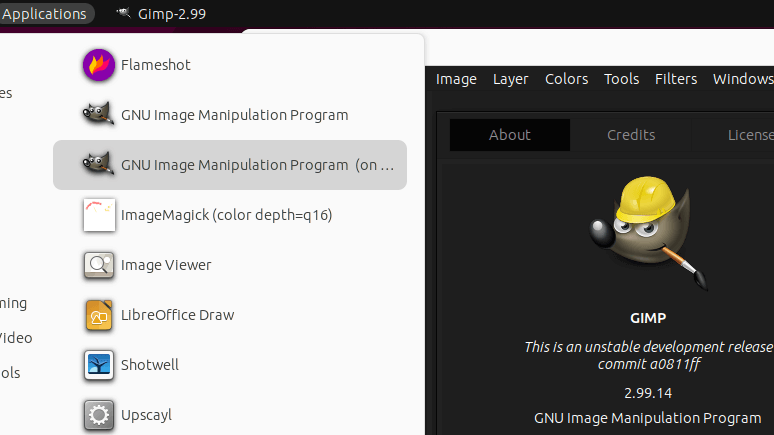Select ImageMagick (color depth=q16) label
Image resolution: width=774 pixels, height=435 pixels.
coord(227,215)
